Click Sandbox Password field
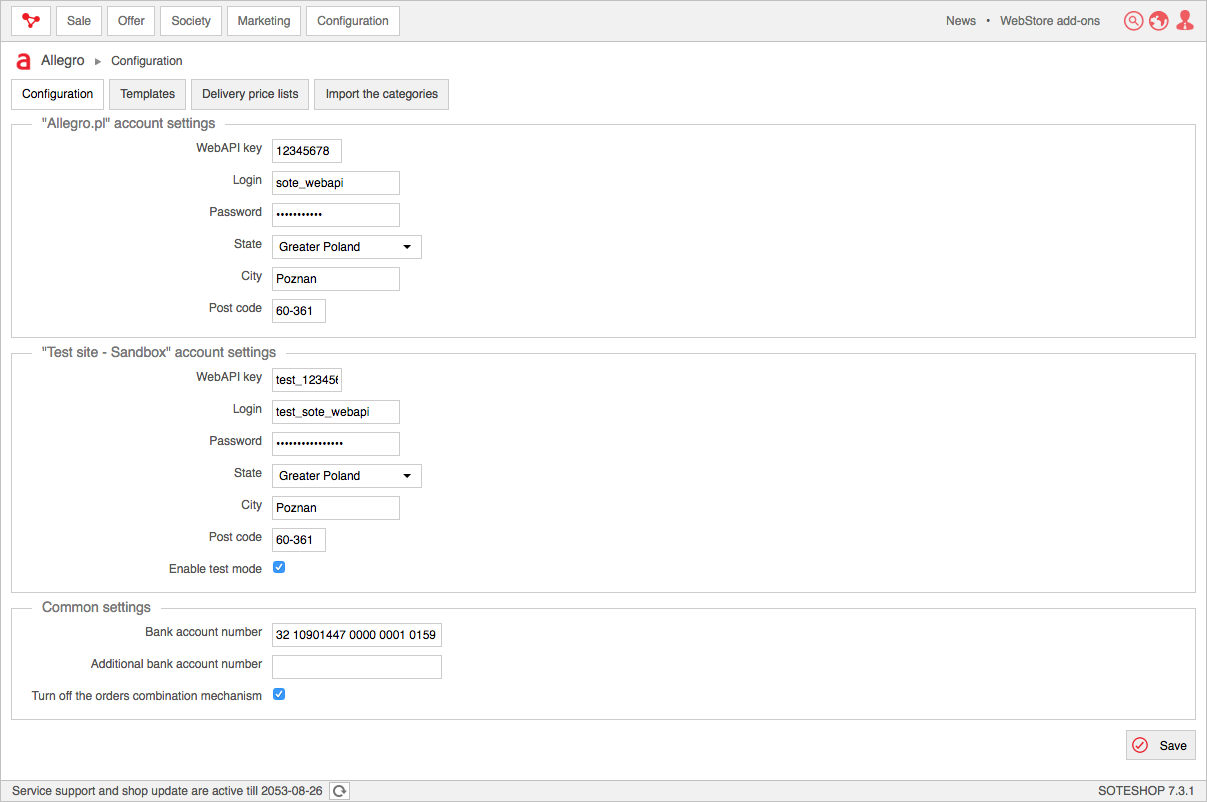The height and width of the screenshot is (802, 1207). click(x=336, y=444)
